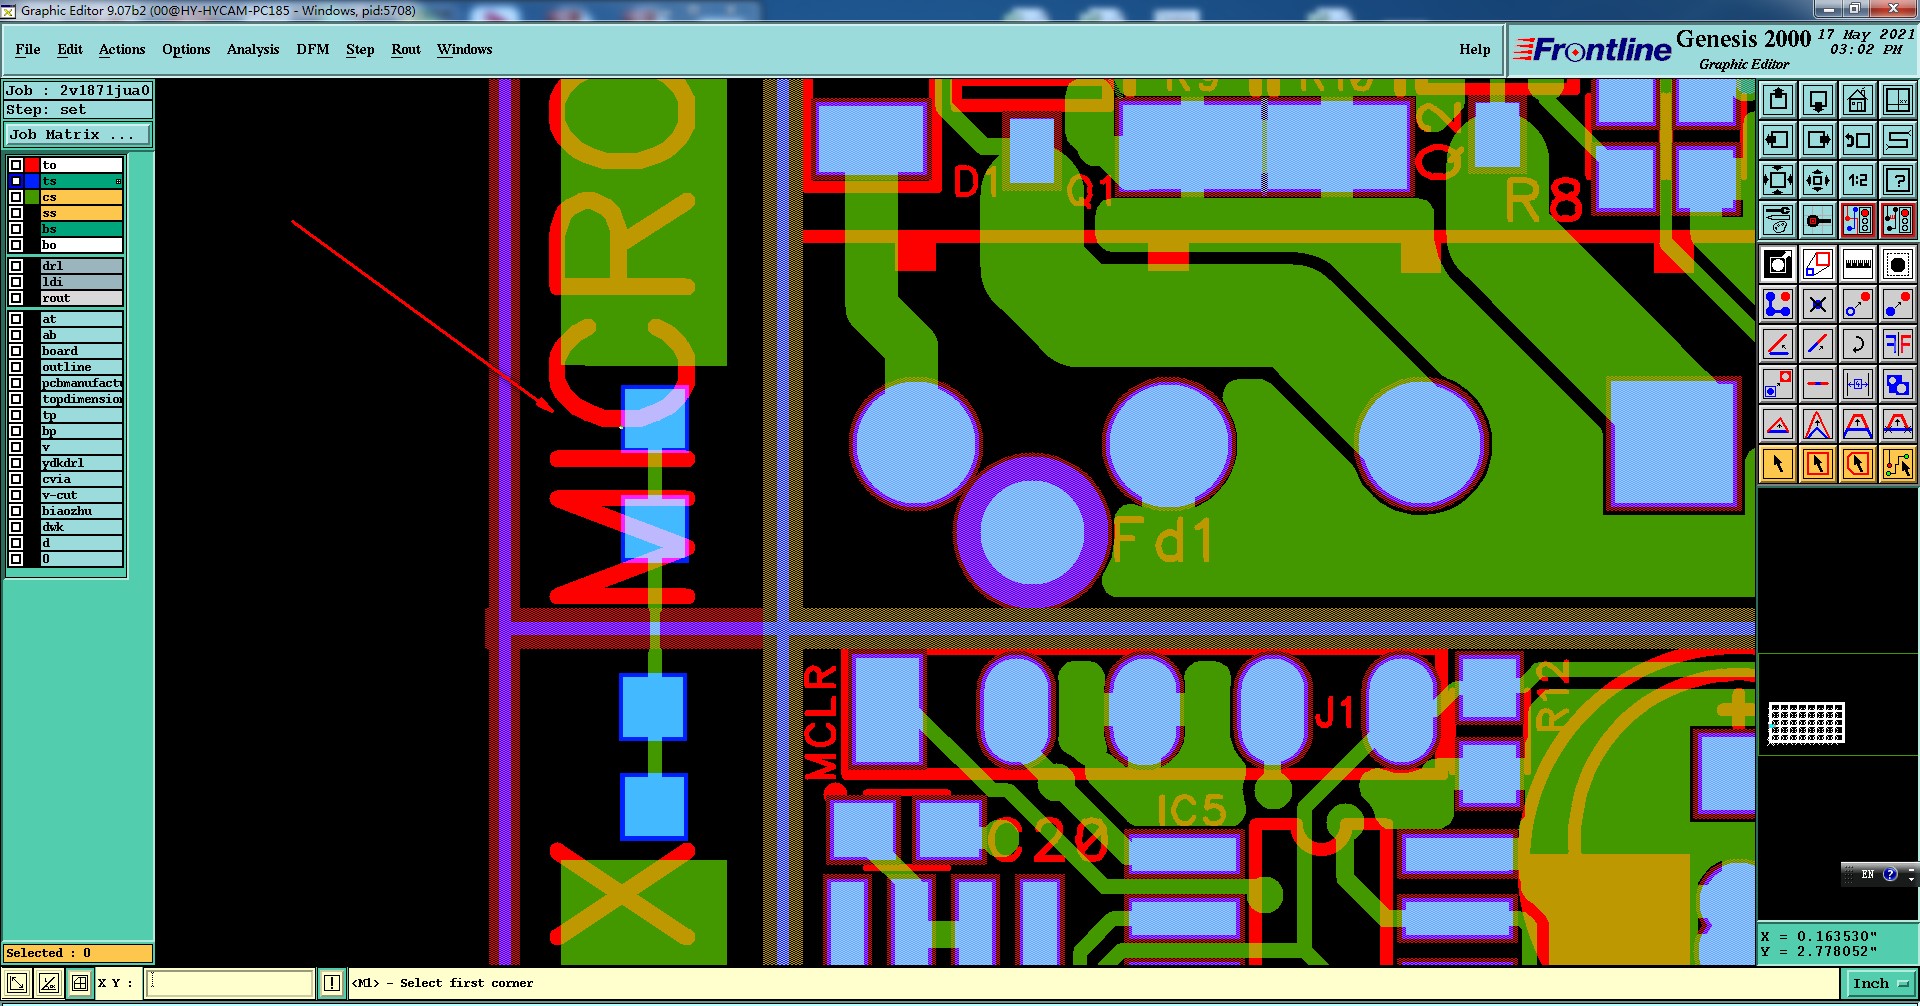Click the zoom out arrows icon
This screenshot has height=1006, width=1920.
coord(1818,180)
